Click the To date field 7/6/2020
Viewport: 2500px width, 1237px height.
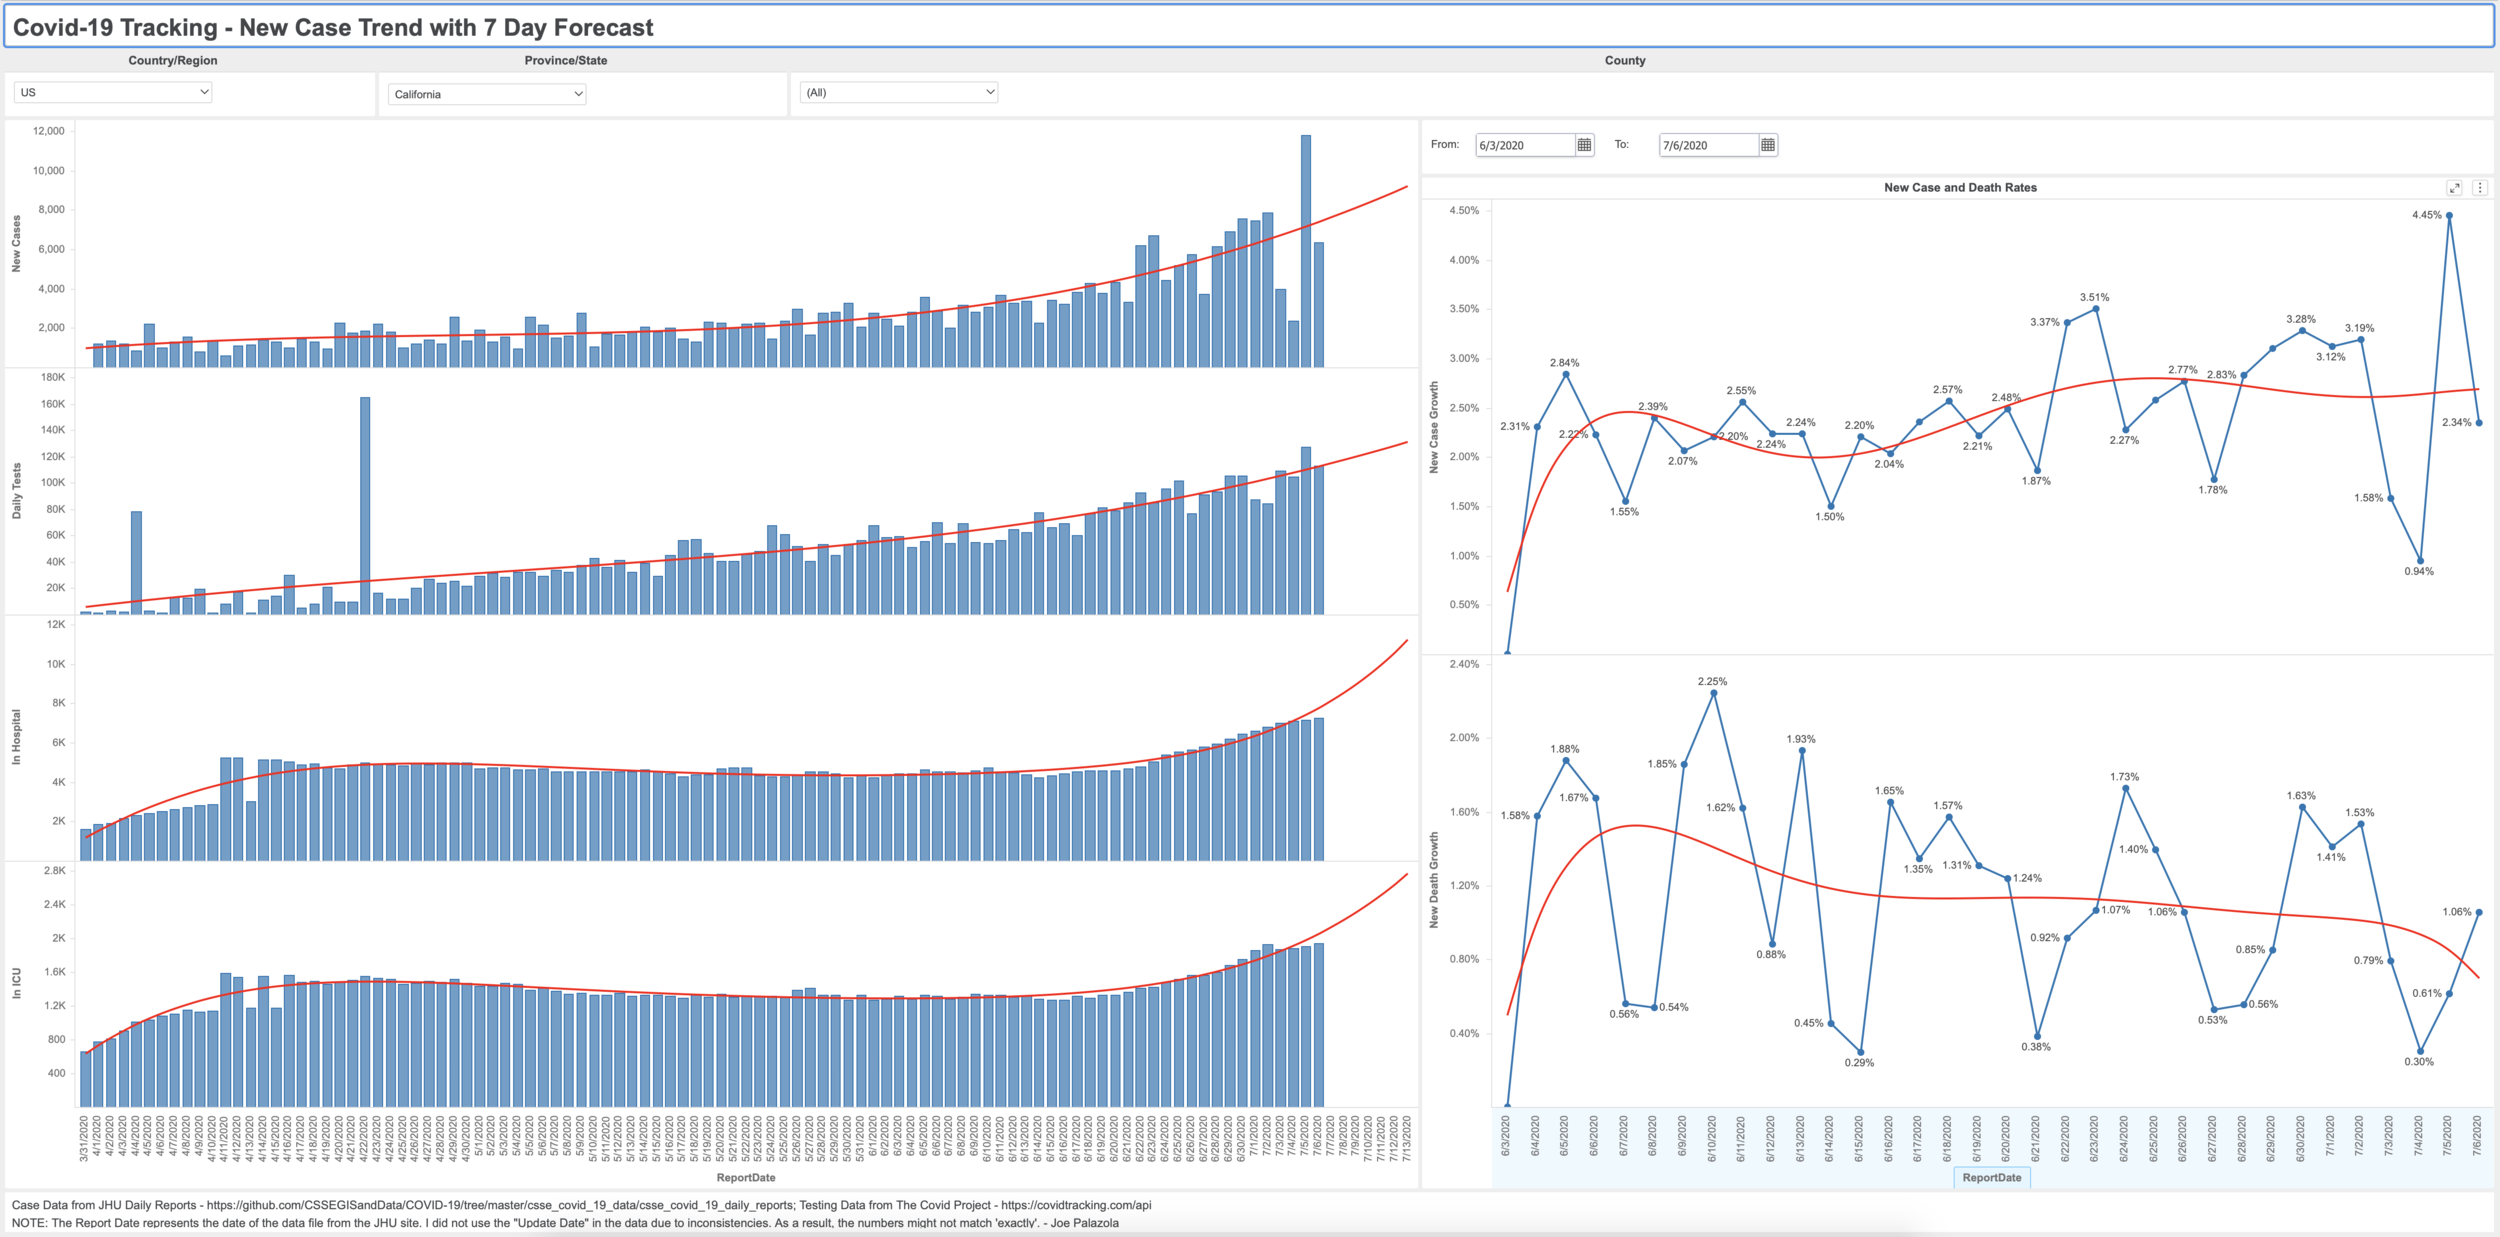[1708, 145]
